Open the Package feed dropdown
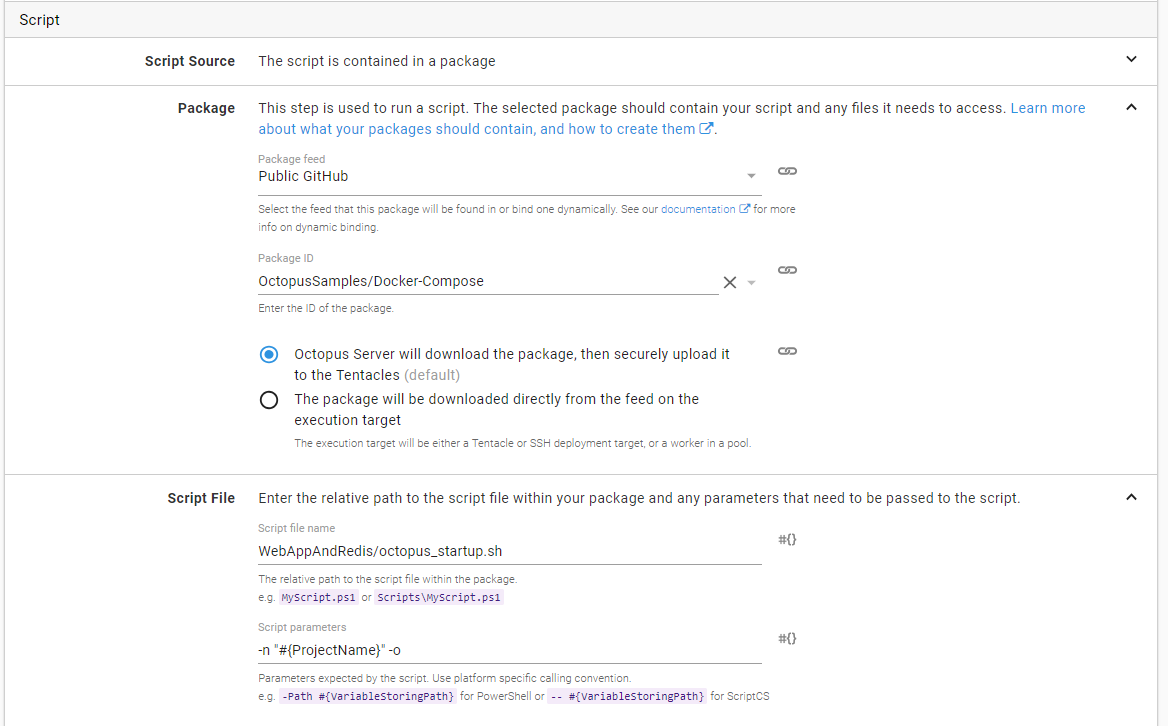 tap(751, 177)
